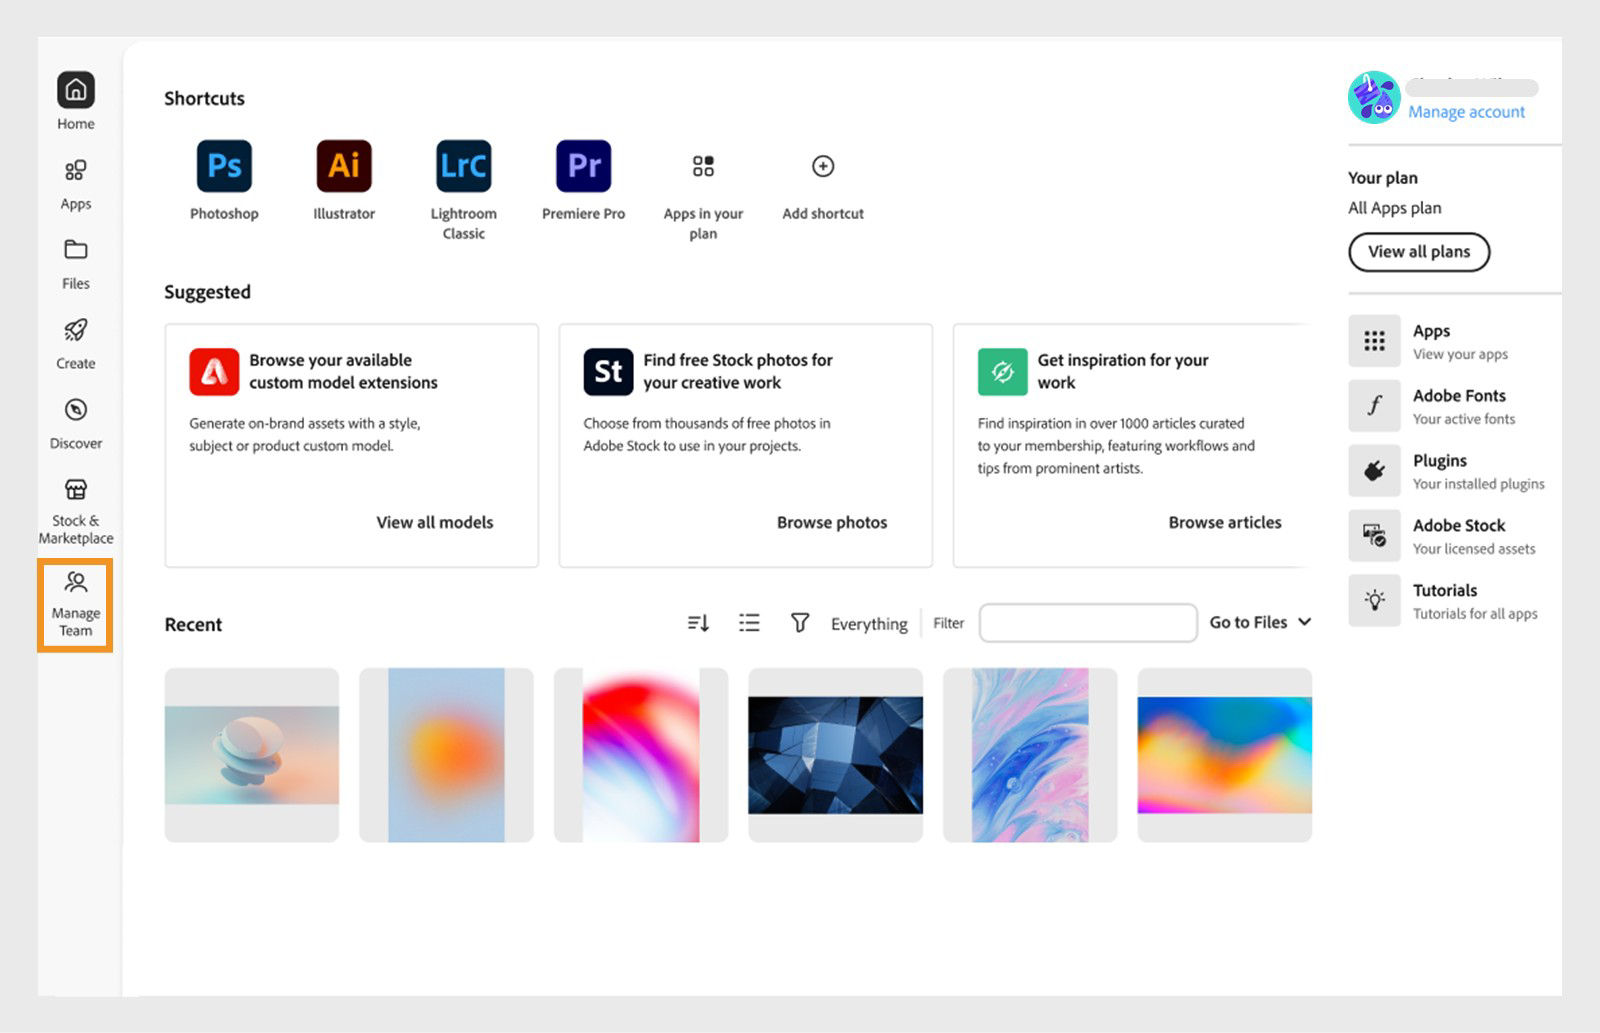Open the Photoshop shortcut icon
This screenshot has width=1600, height=1033.
click(x=224, y=166)
